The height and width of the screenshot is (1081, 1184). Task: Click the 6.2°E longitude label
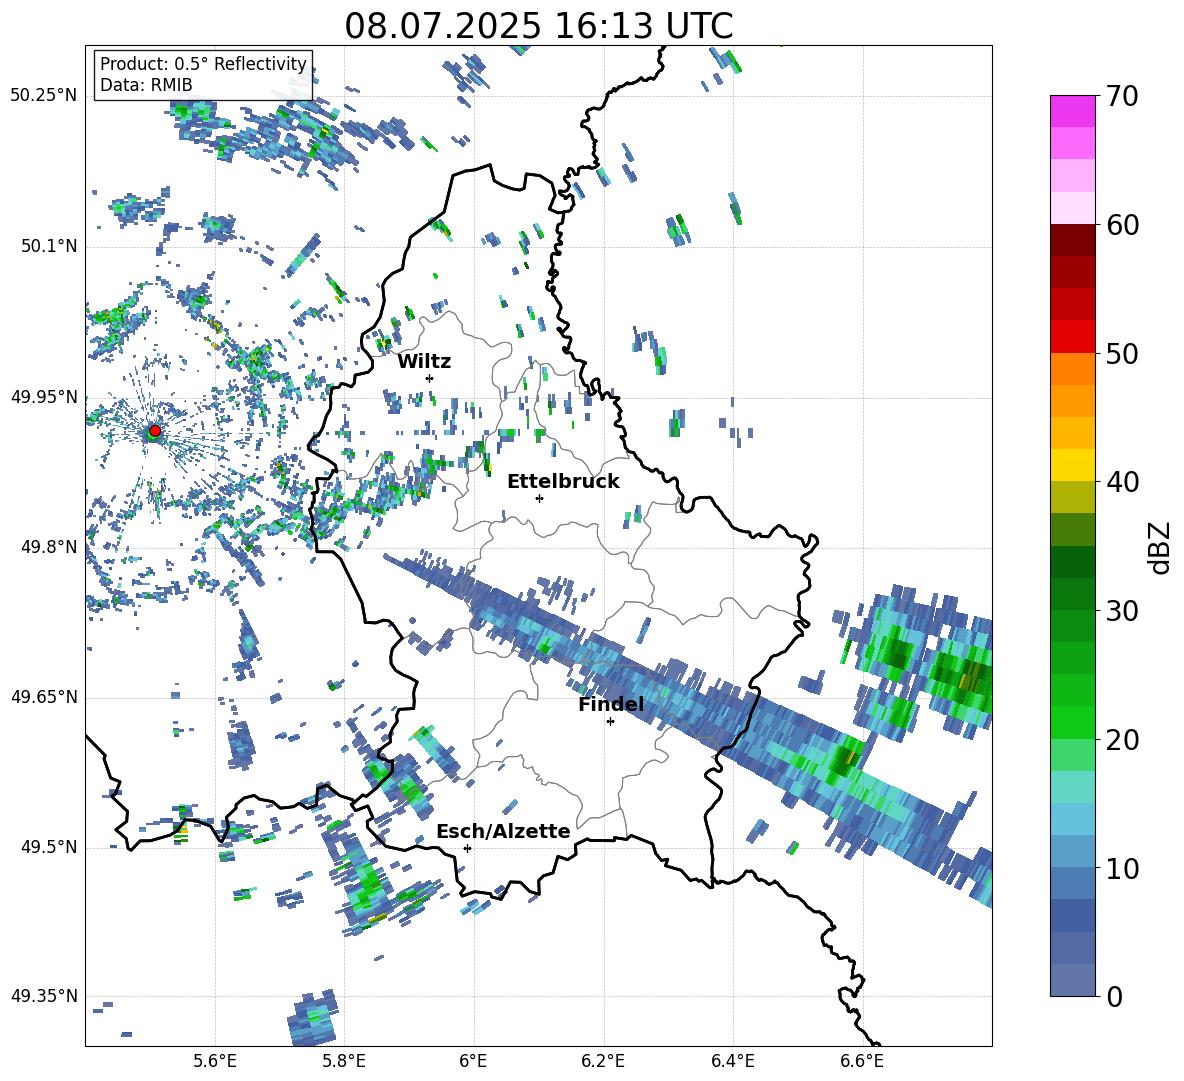pos(603,1062)
